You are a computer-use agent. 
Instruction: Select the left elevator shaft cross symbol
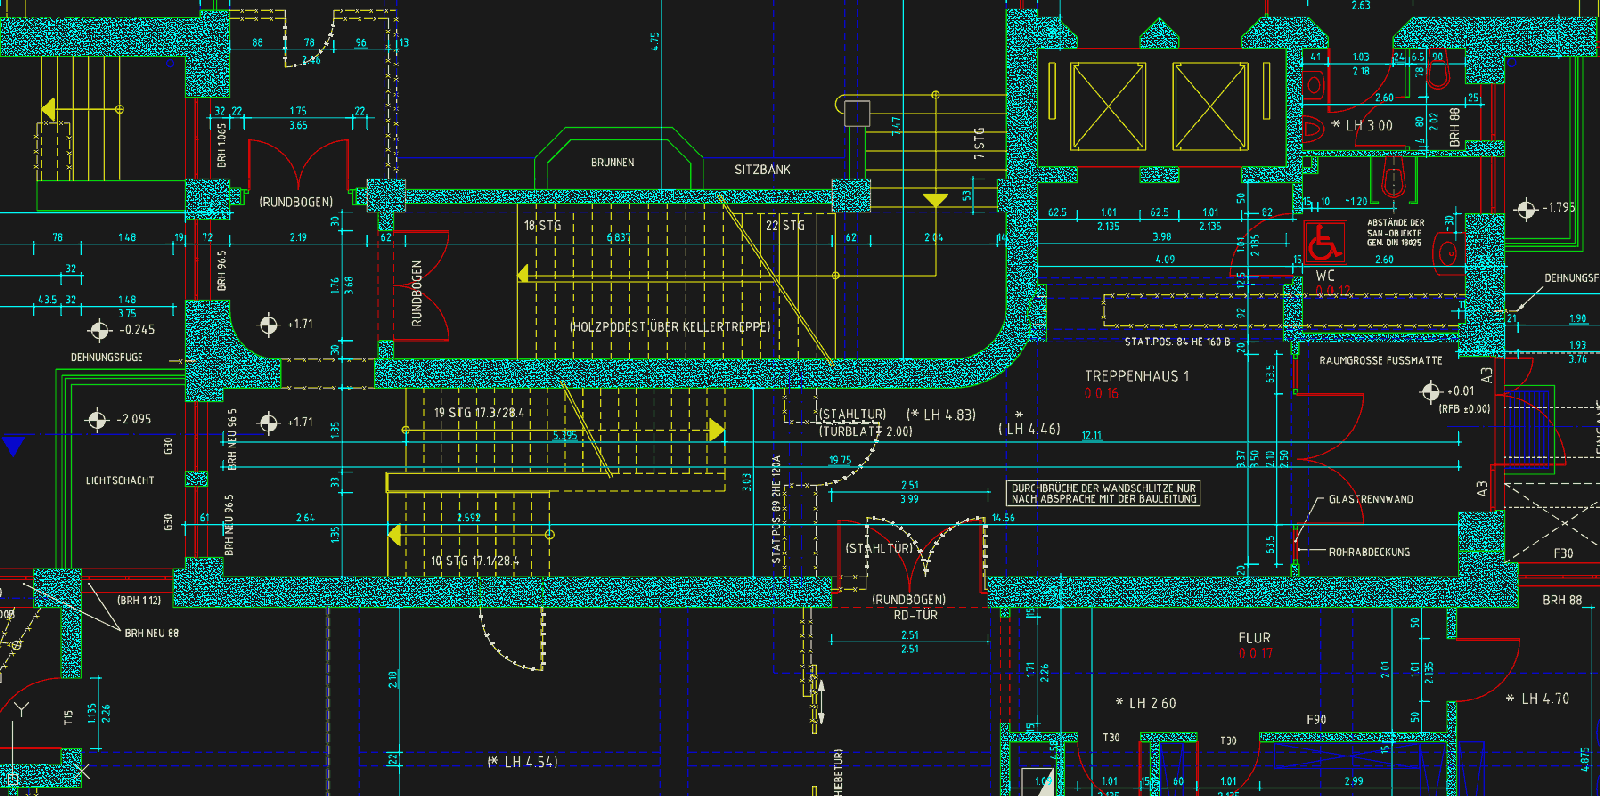[1108, 106]
